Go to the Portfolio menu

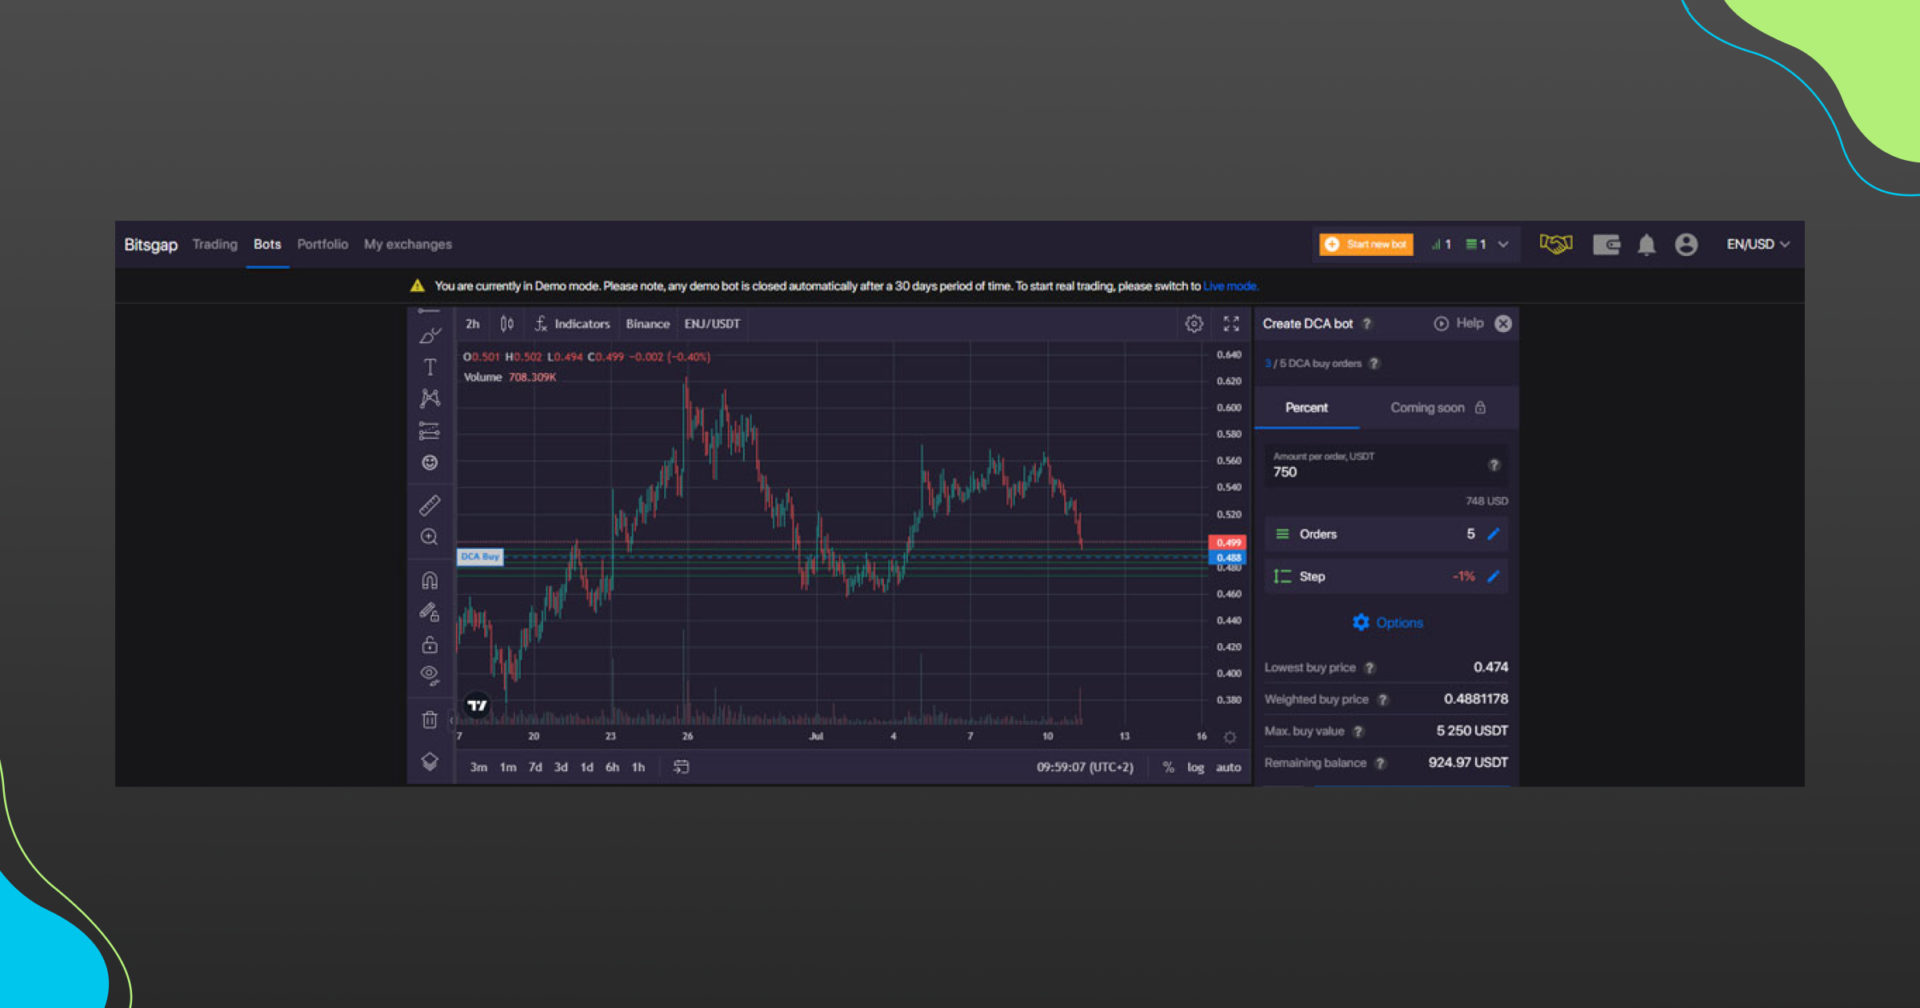click(322, 245)
